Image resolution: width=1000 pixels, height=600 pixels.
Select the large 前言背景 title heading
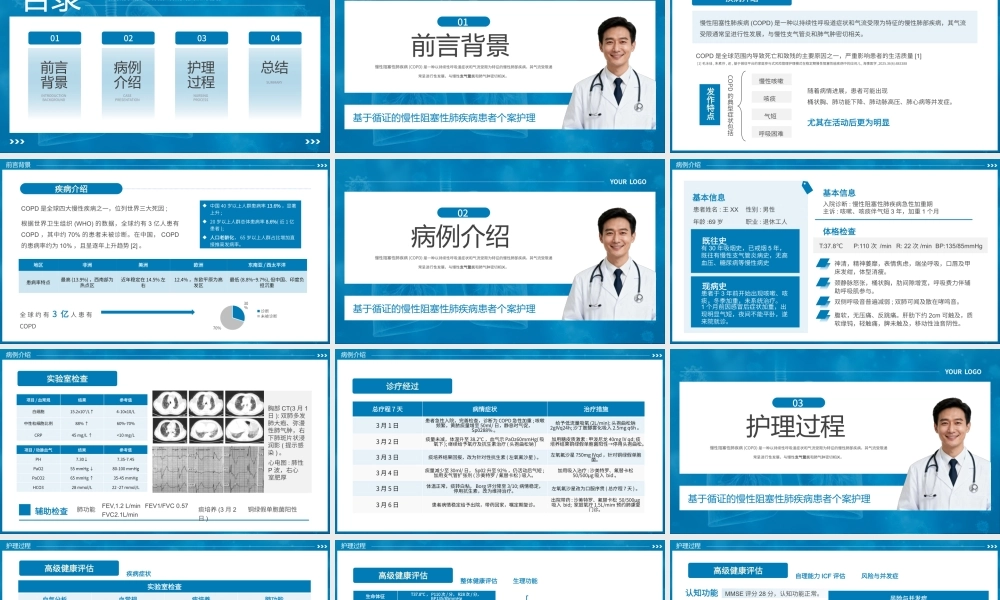[460, 45]
